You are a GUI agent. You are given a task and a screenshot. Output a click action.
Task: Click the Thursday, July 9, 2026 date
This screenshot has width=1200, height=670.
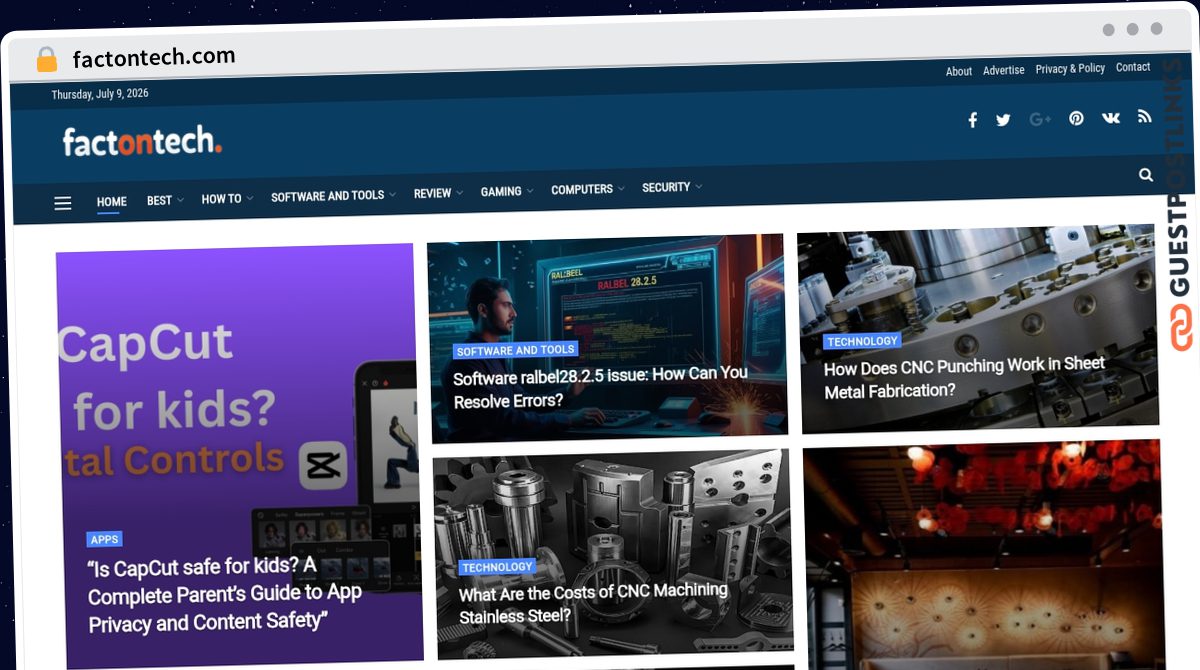[100, 94]
